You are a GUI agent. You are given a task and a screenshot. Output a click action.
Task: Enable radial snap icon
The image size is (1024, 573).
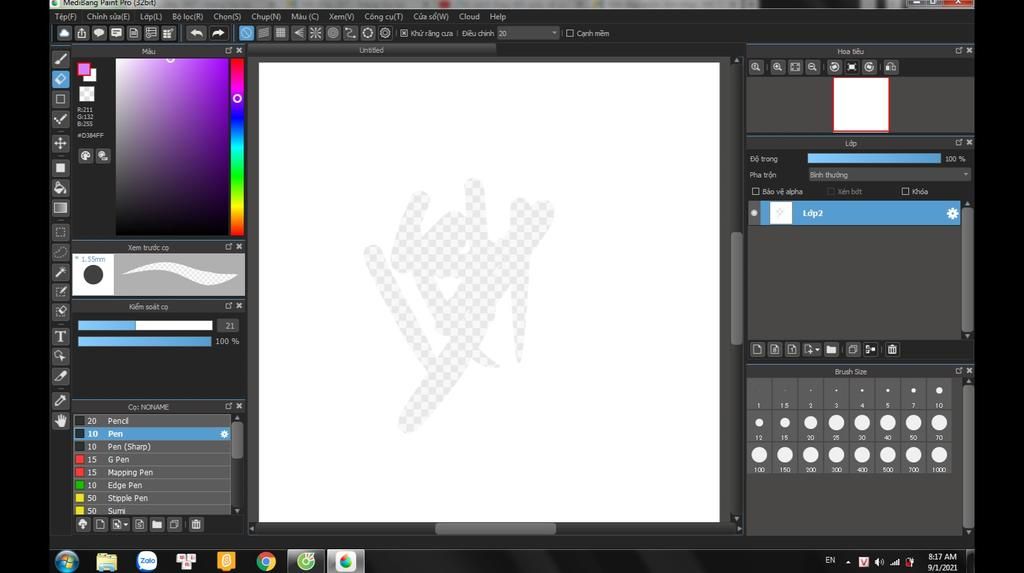point(315,33)
